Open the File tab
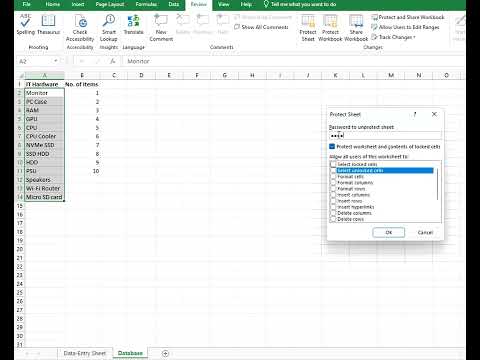The width and height of the screenshot is (480, 360). coord(27,4)
